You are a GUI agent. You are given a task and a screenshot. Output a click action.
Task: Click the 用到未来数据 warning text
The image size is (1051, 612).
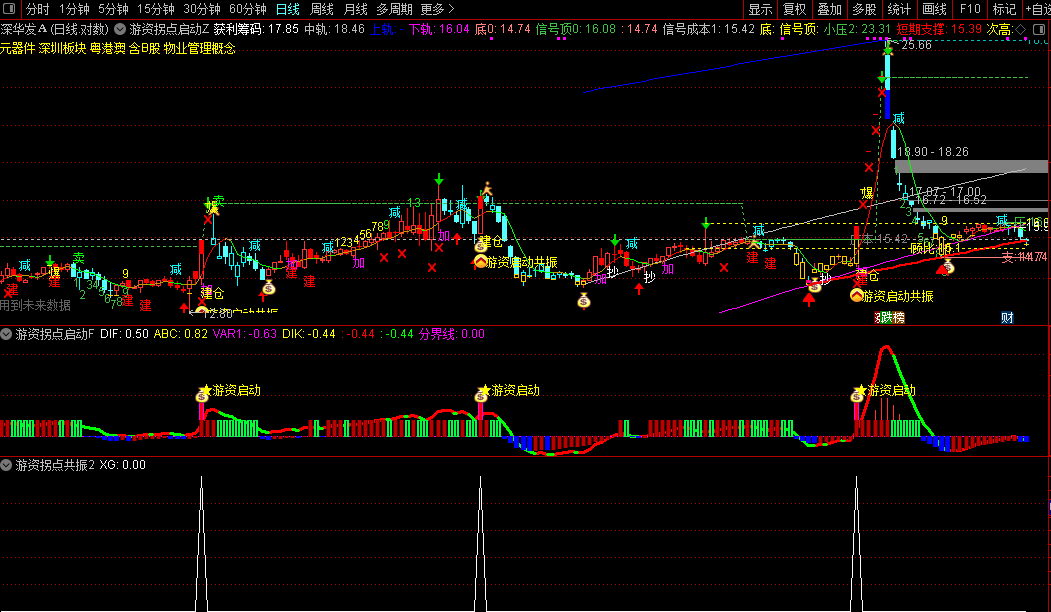click(36, 306)
